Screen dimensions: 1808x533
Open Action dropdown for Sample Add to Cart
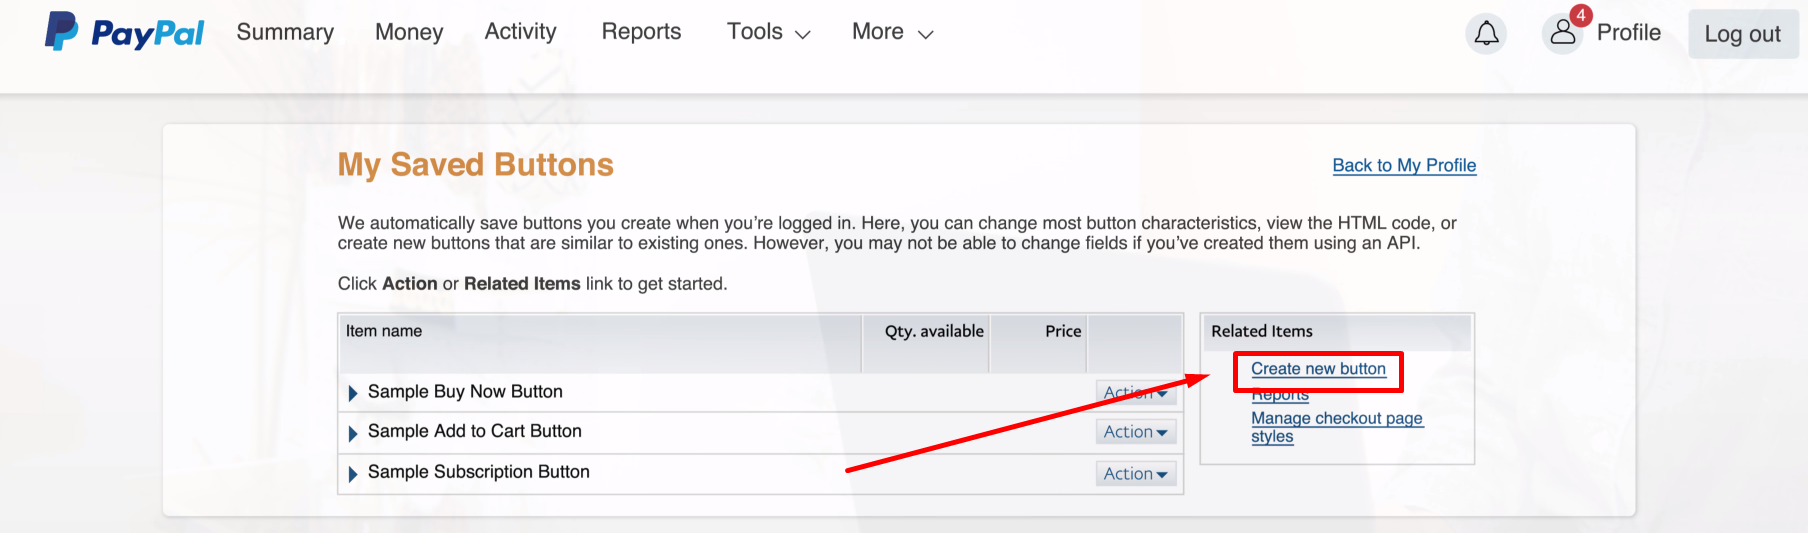point(1135,432)
